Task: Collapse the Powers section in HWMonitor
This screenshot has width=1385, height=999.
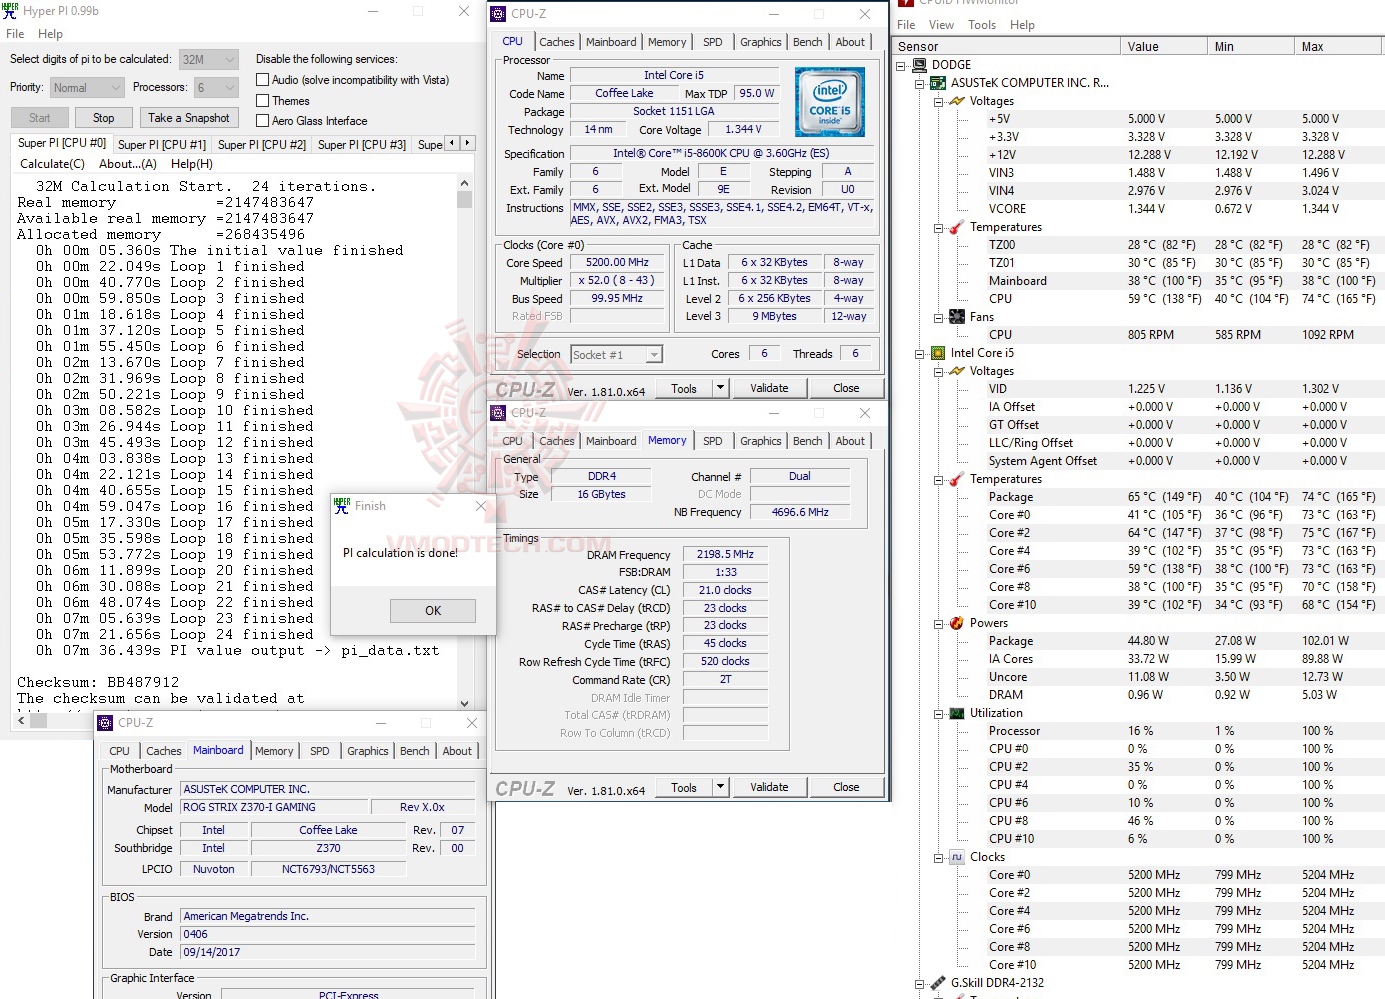Action: click(939, 623)
